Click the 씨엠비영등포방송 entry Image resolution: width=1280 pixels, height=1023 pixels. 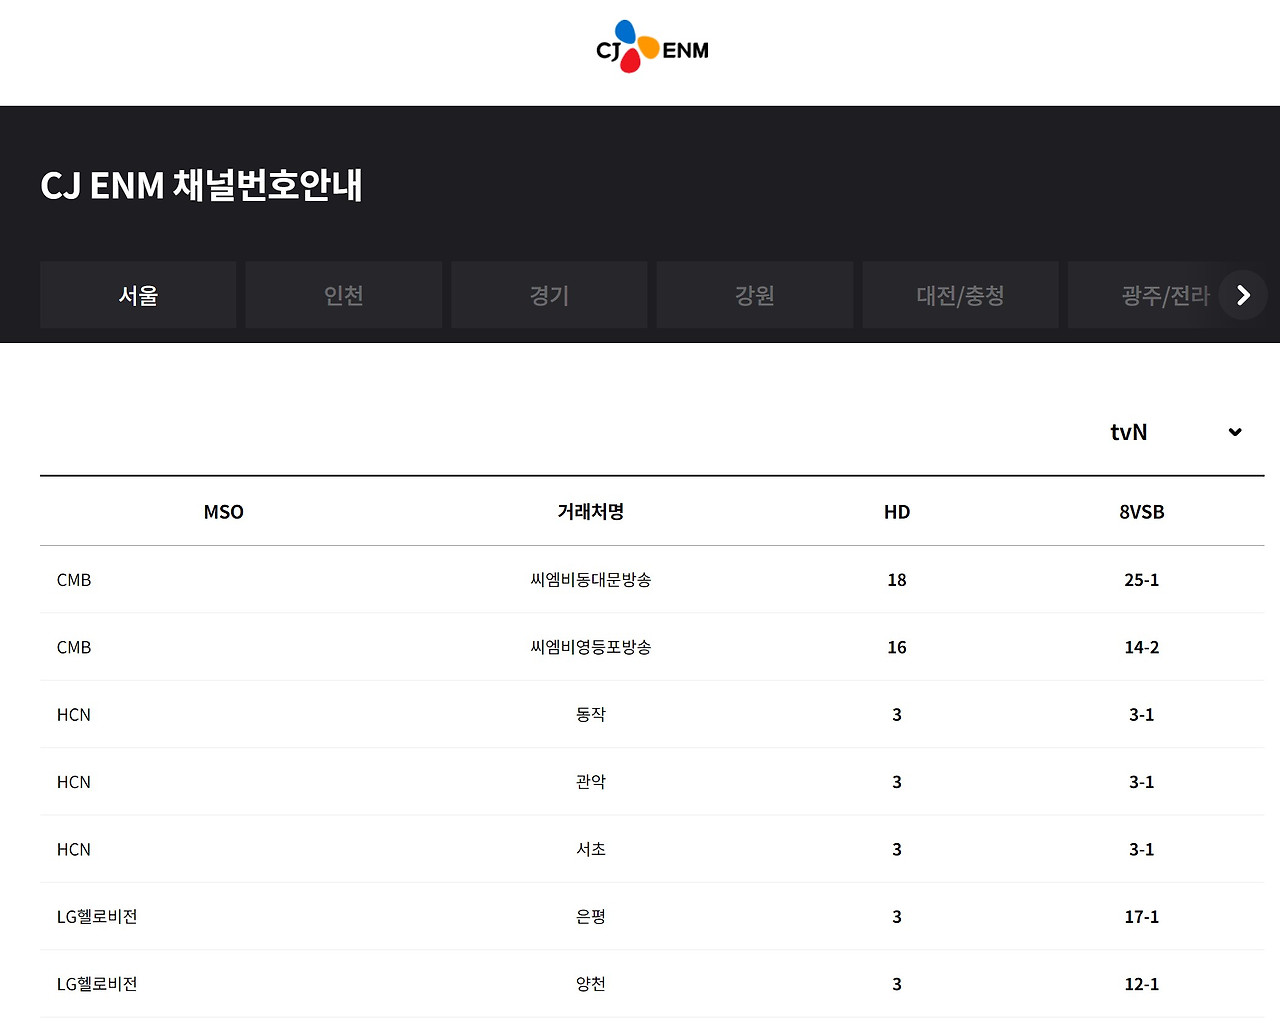coord(591,647)
